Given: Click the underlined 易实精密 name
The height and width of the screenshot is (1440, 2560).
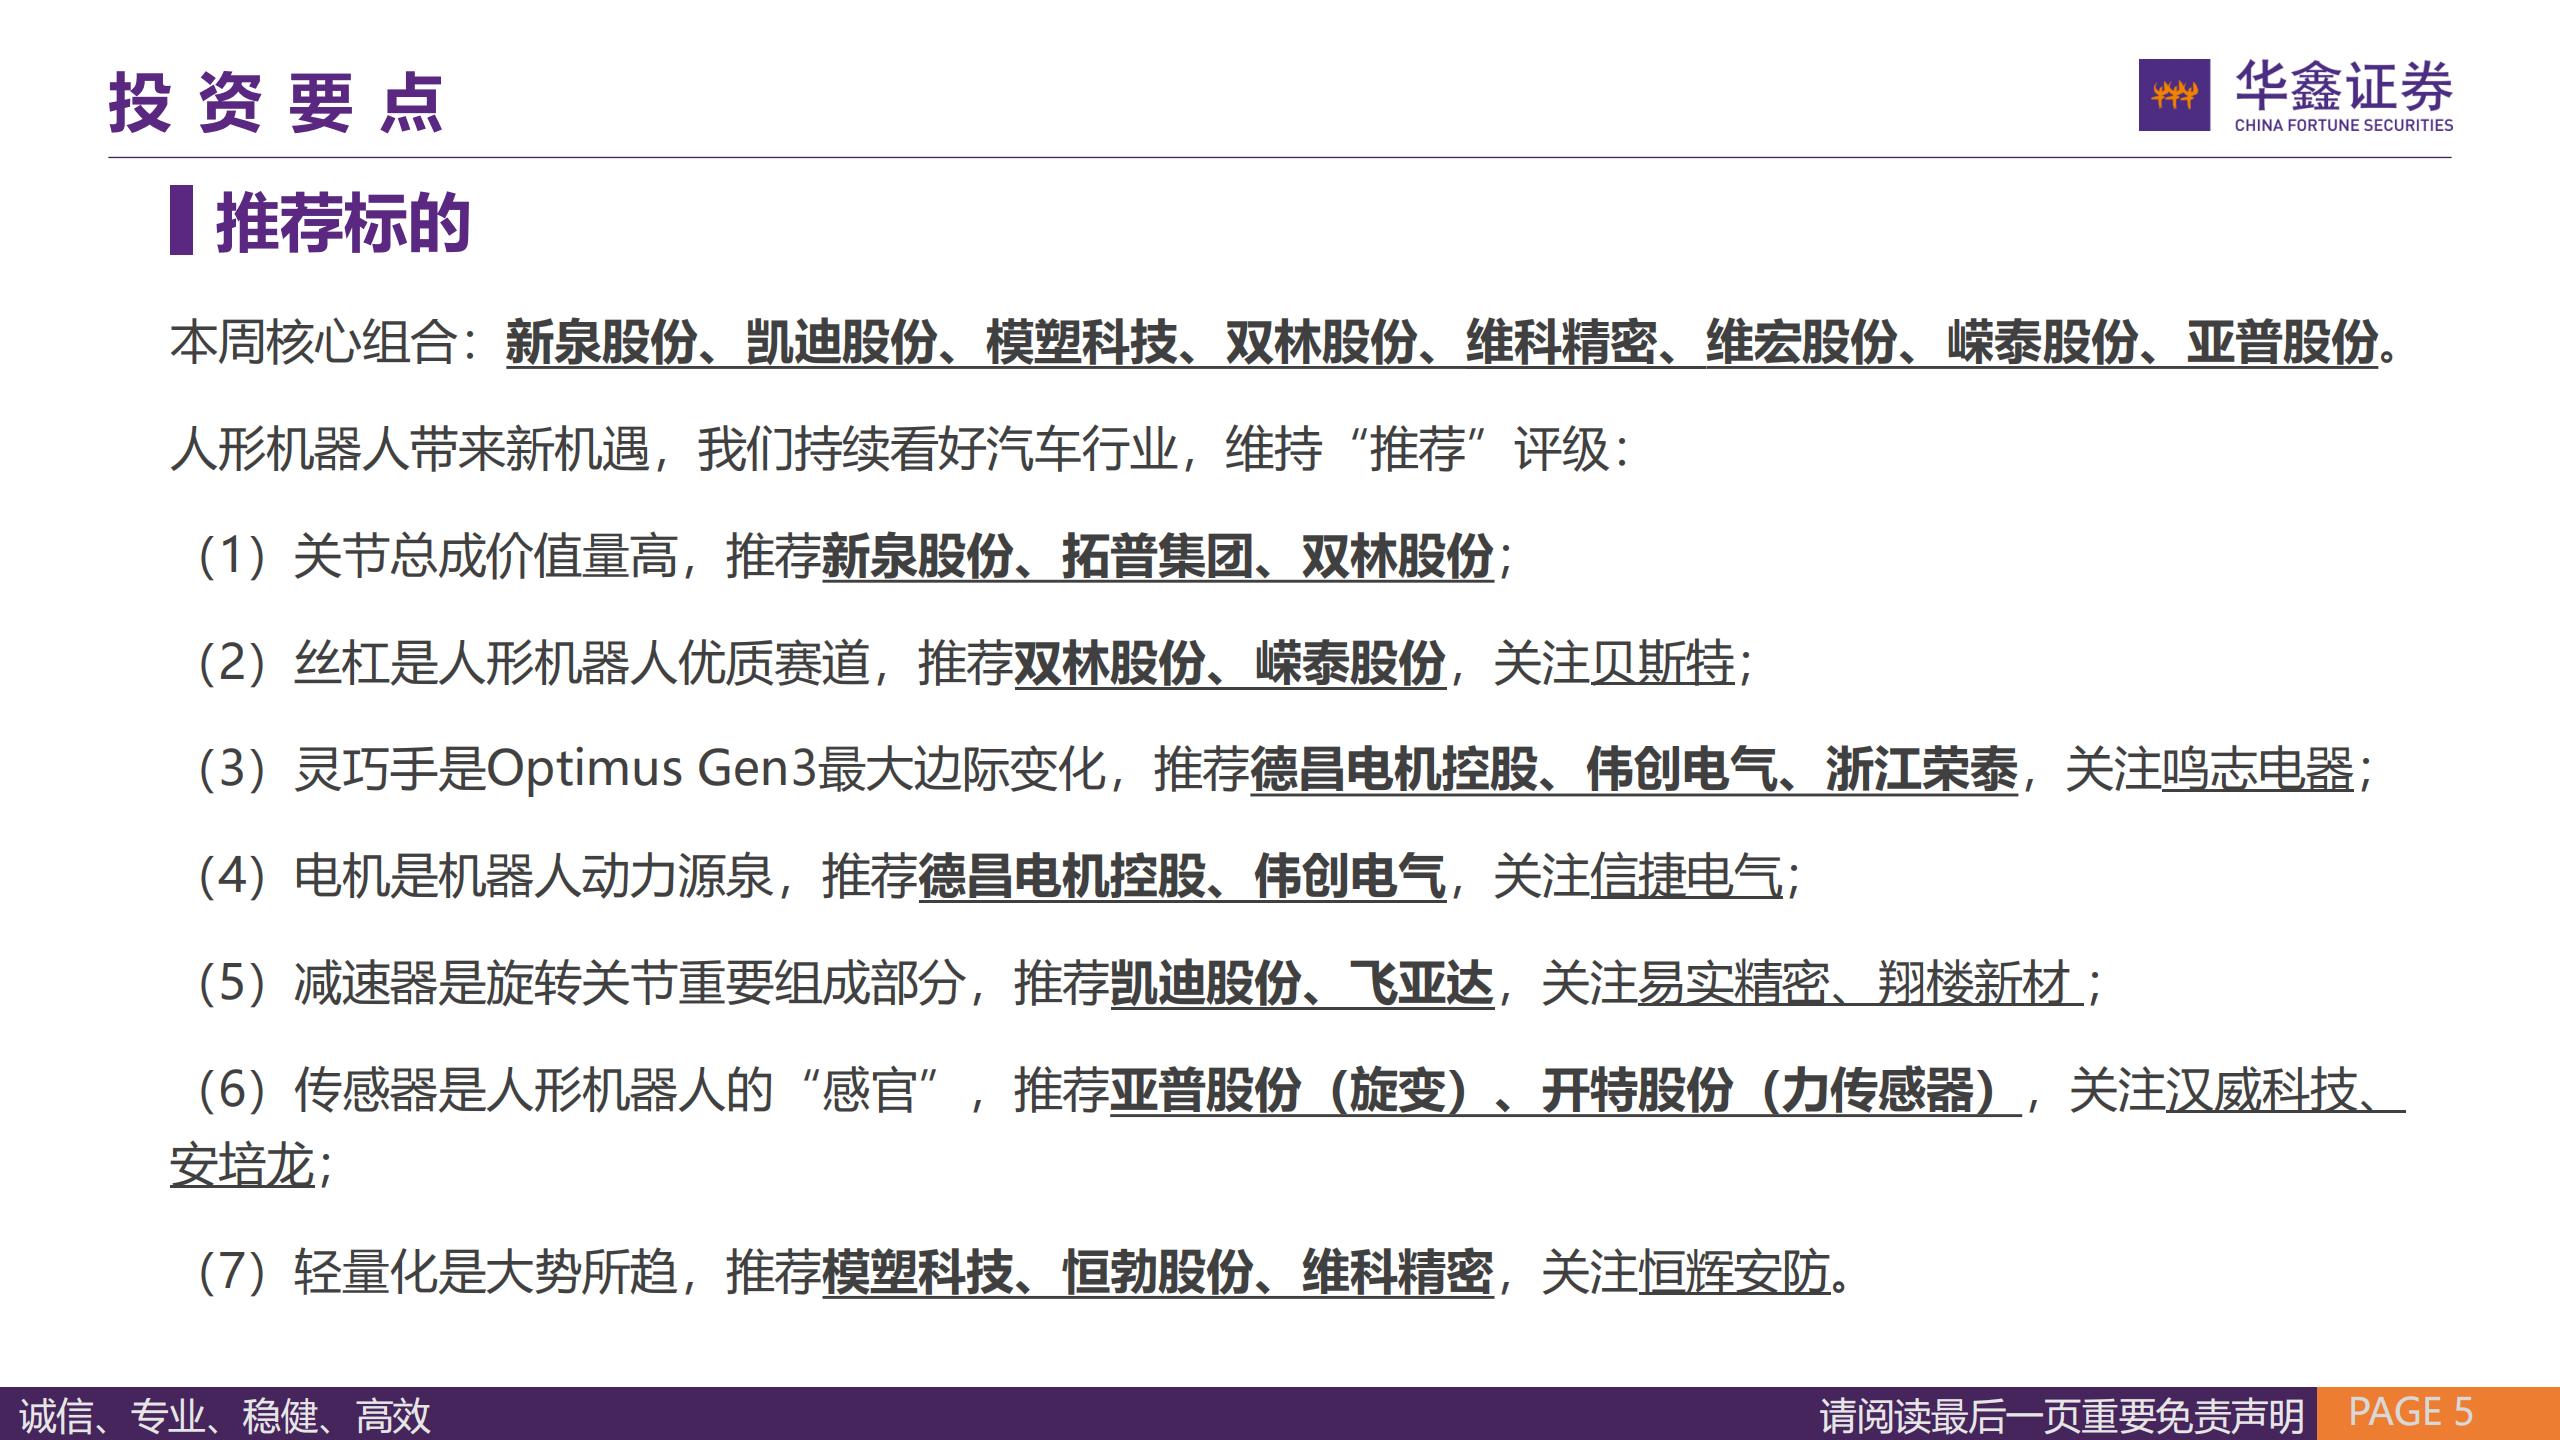Looking at the screenshot, I should [1734, 983].
